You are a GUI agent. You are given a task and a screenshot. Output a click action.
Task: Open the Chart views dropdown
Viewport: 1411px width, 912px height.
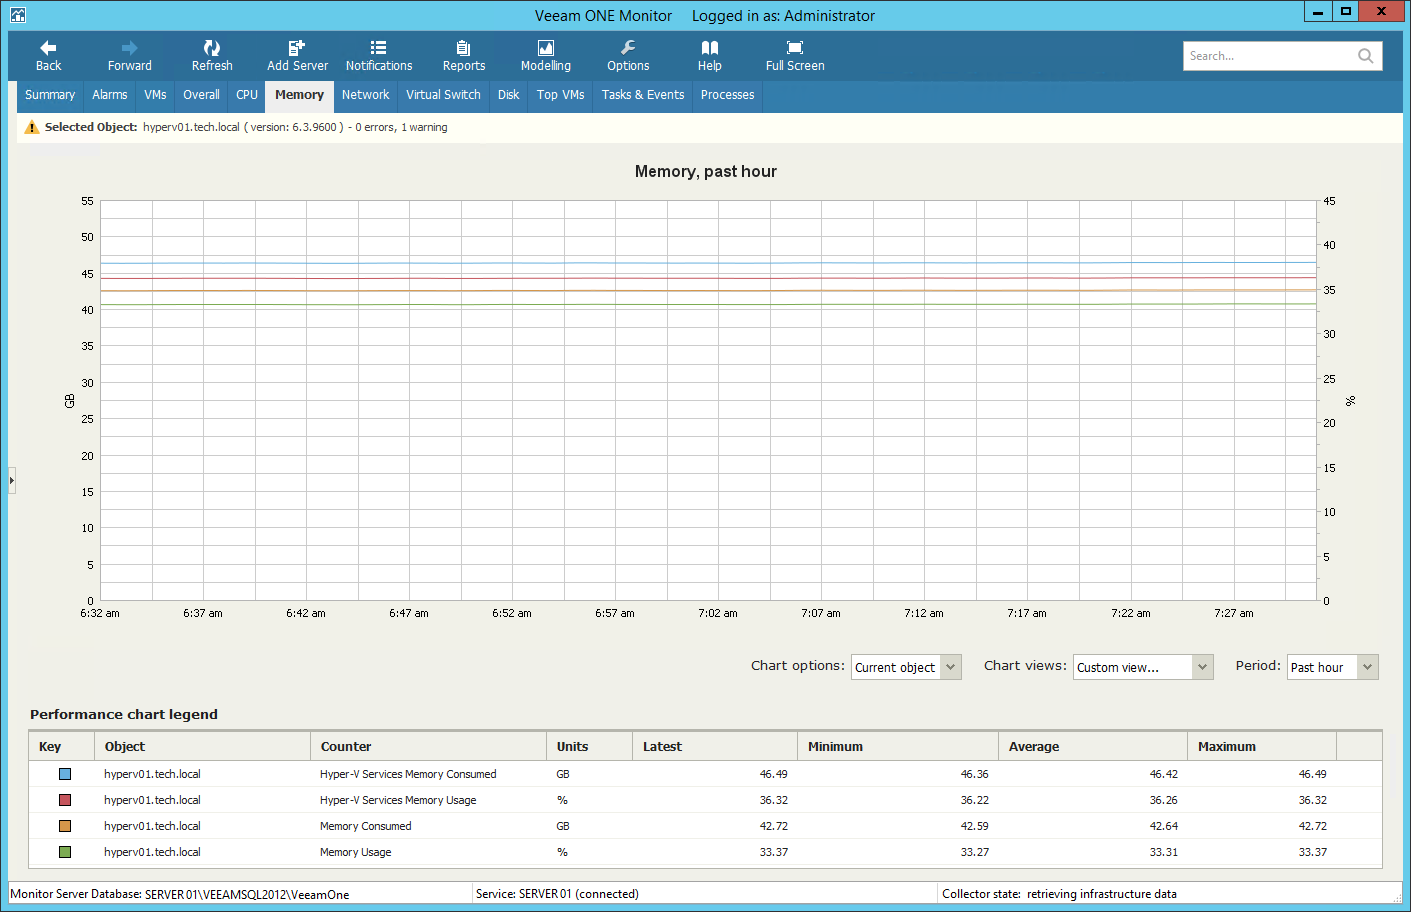1202,667
